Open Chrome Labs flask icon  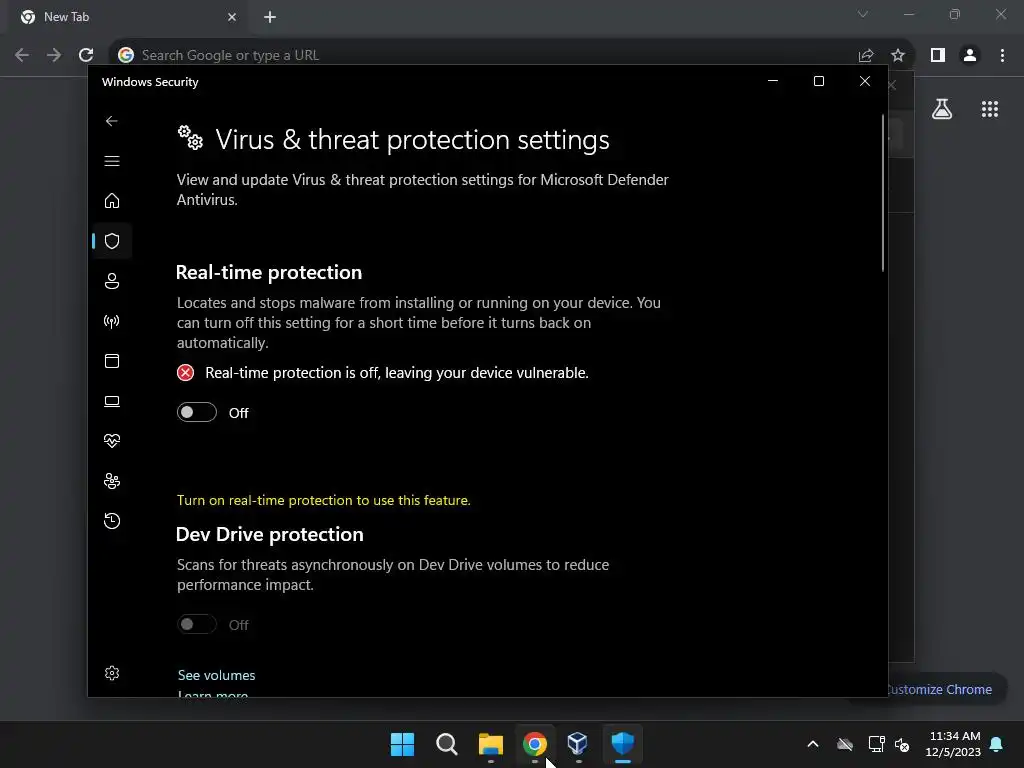coord(942,109)
